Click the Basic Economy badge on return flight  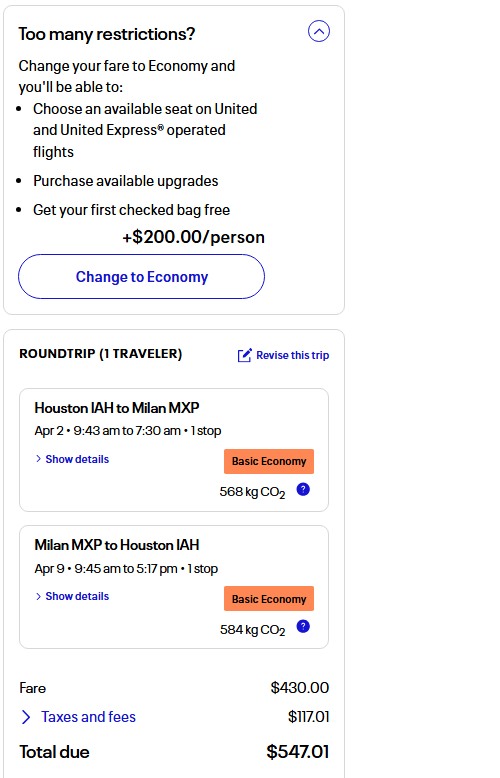269,599
